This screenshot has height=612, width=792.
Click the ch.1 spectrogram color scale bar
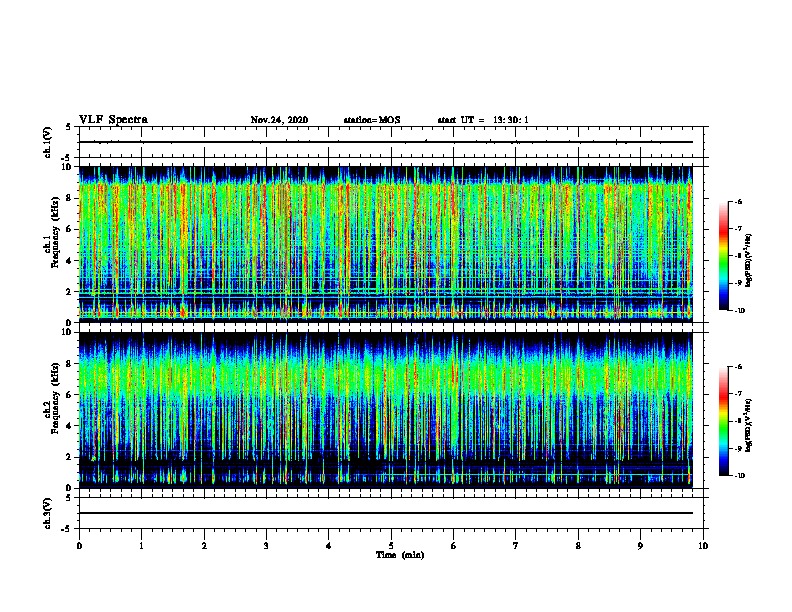coord(724,256)
